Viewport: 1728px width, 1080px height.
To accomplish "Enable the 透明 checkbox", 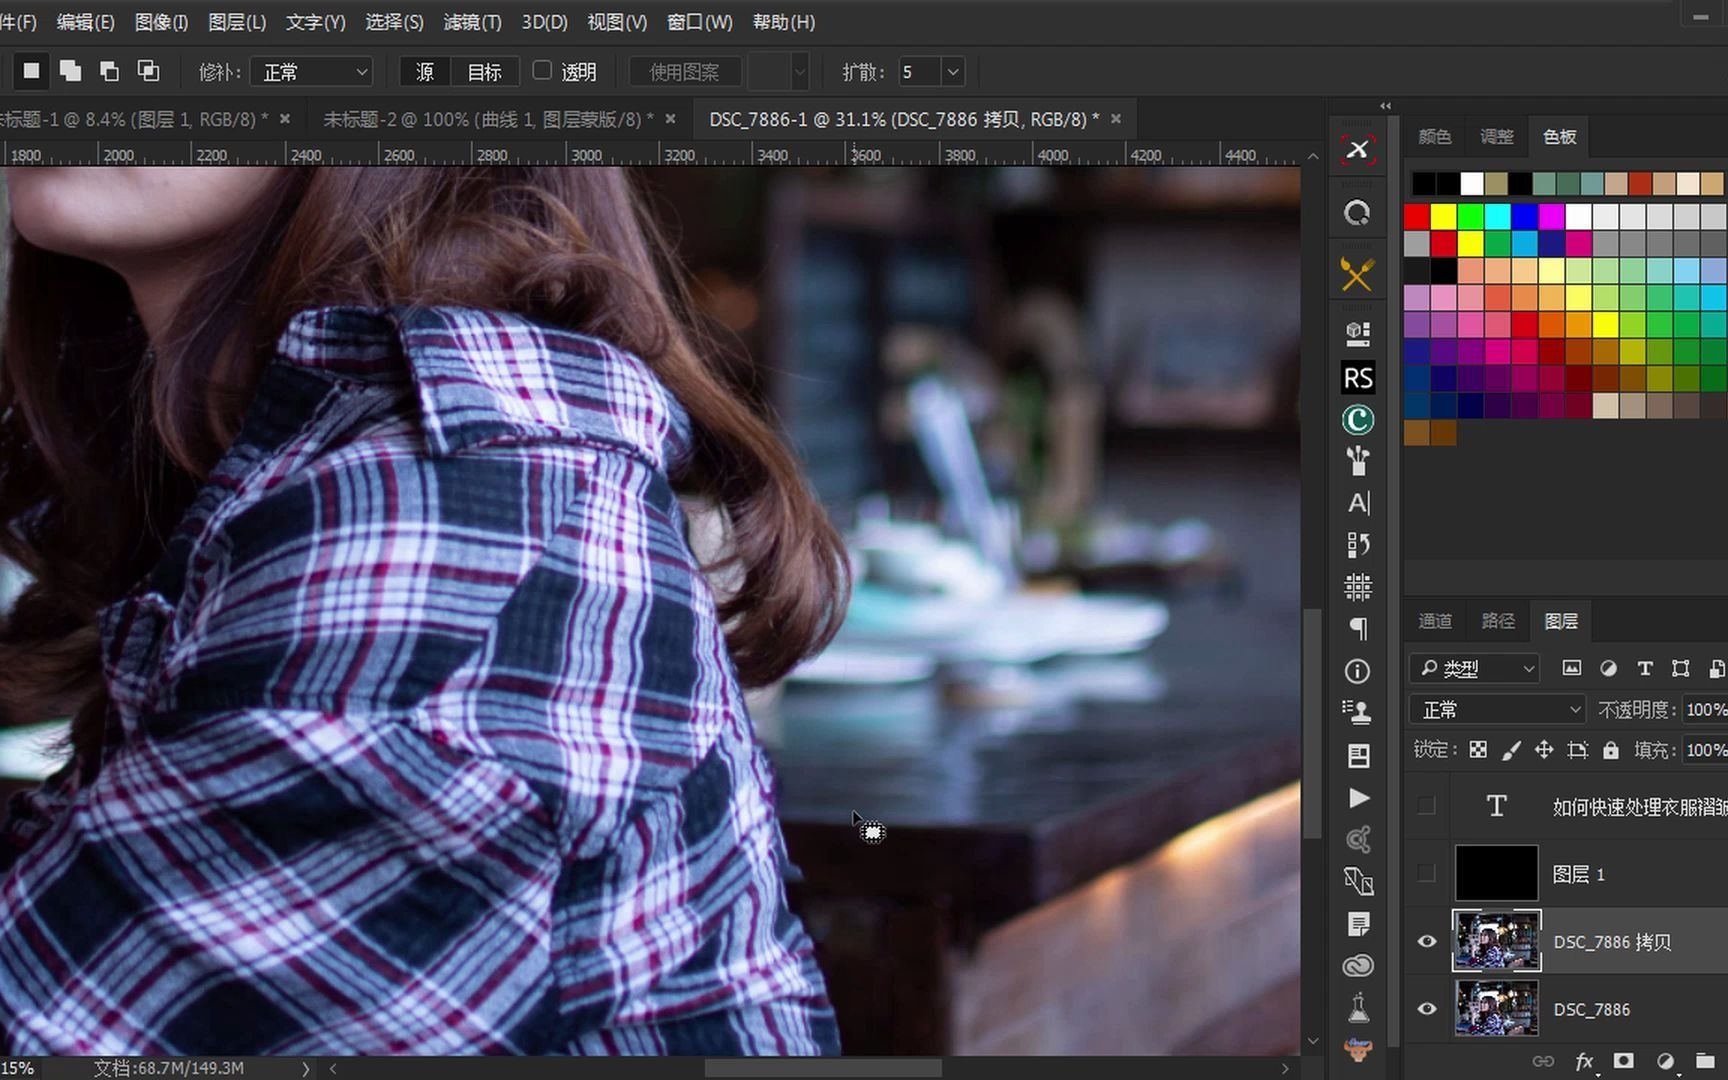I will click(542, 71).
